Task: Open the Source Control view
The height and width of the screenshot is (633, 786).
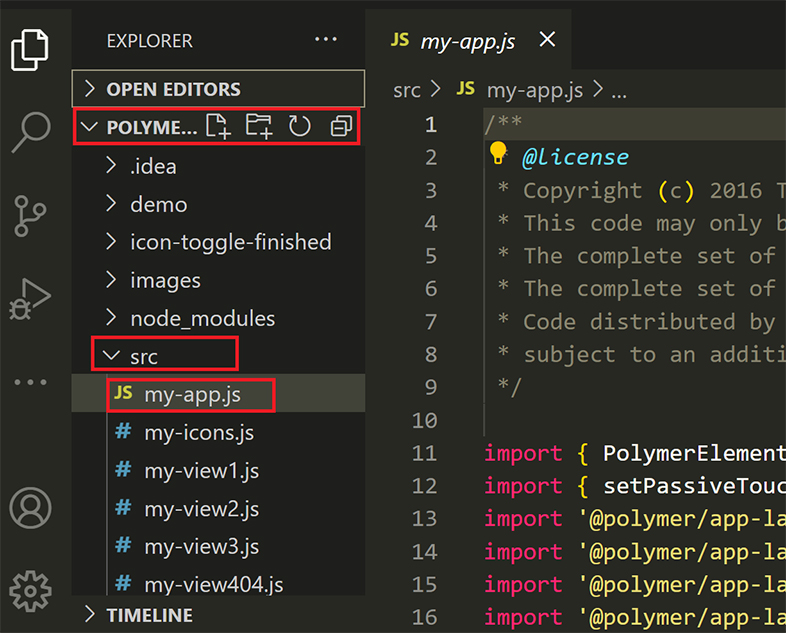Action: point(30,216)
